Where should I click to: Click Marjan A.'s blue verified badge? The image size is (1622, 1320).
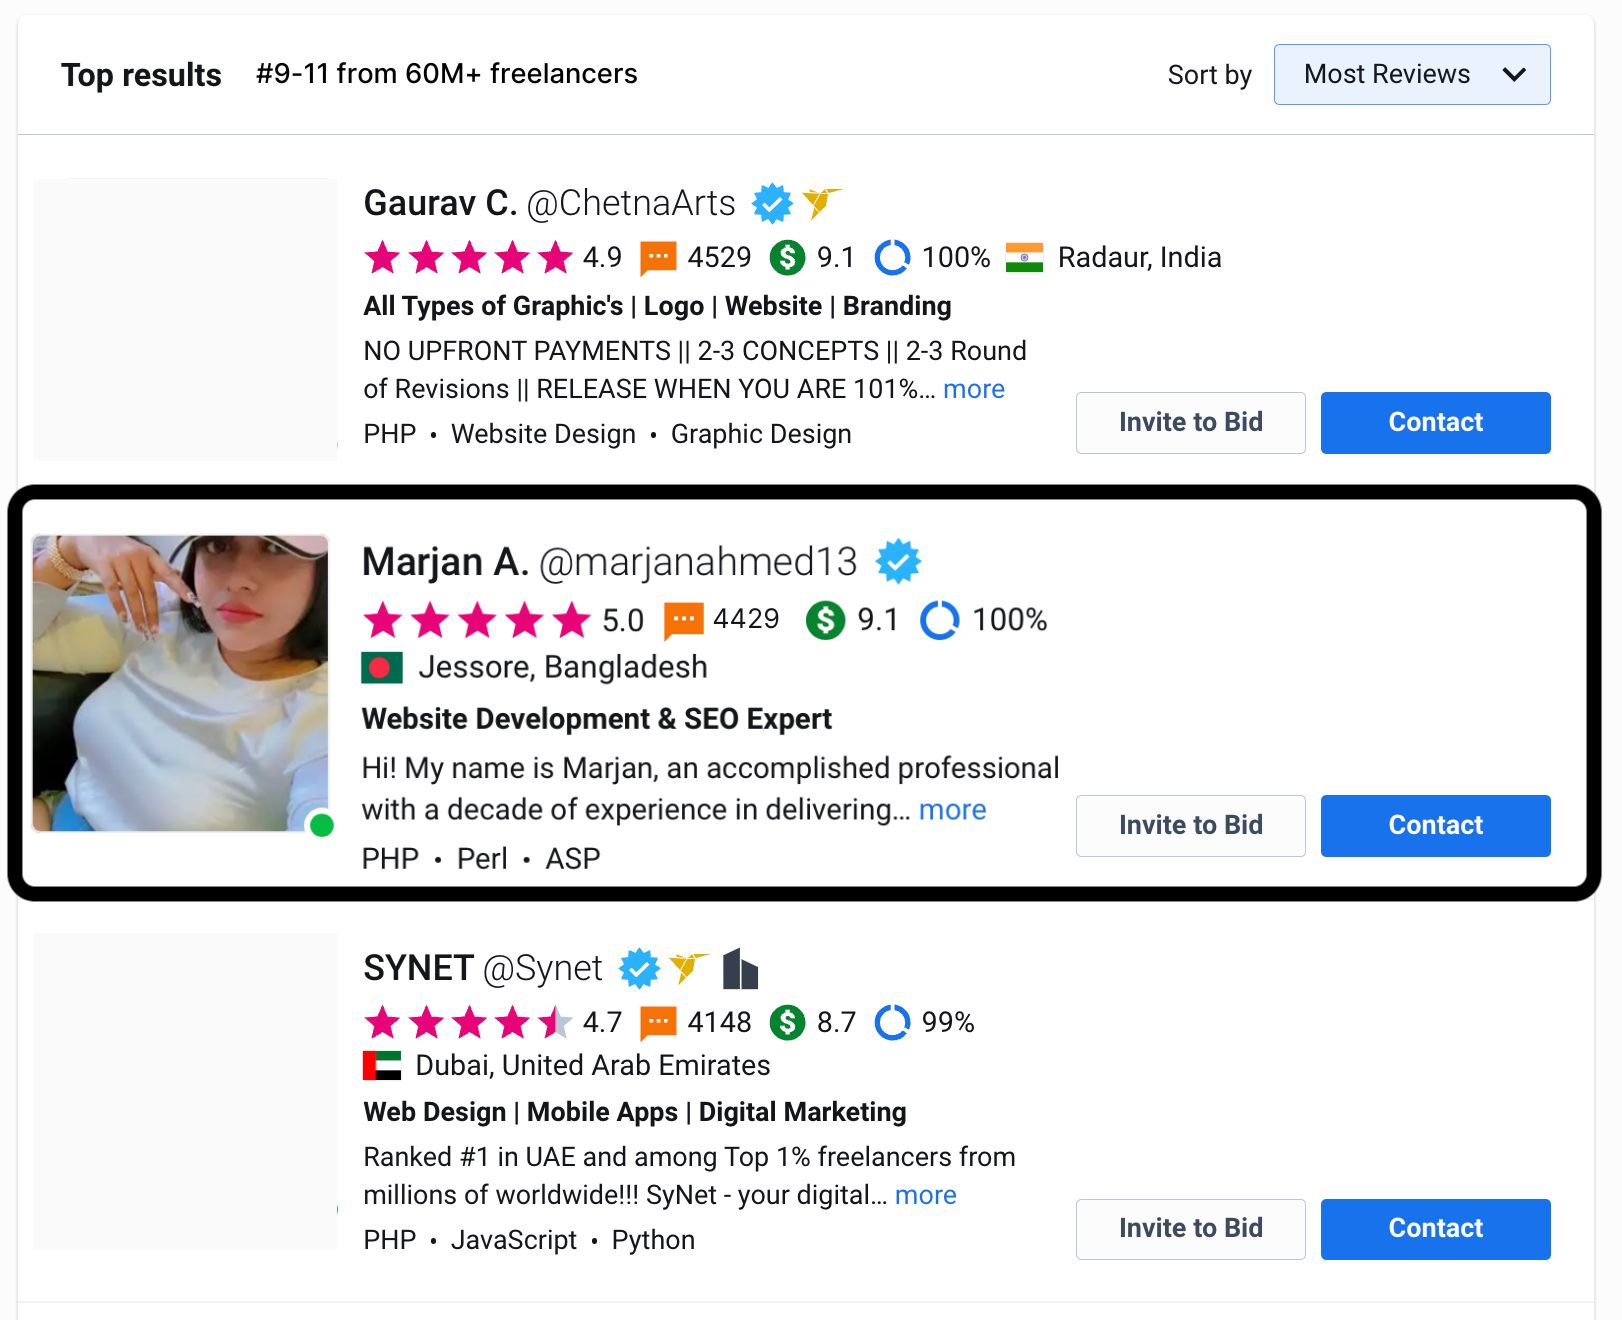click(898, 561)
